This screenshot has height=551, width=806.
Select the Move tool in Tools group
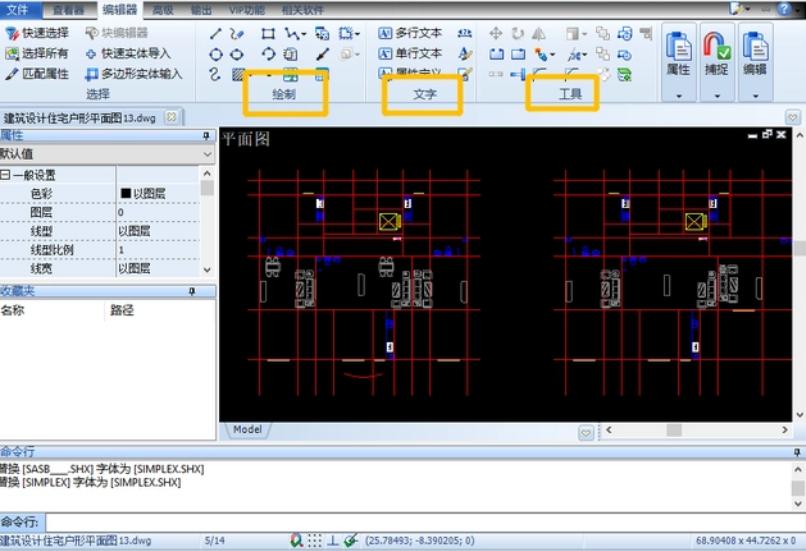point(496,34)
